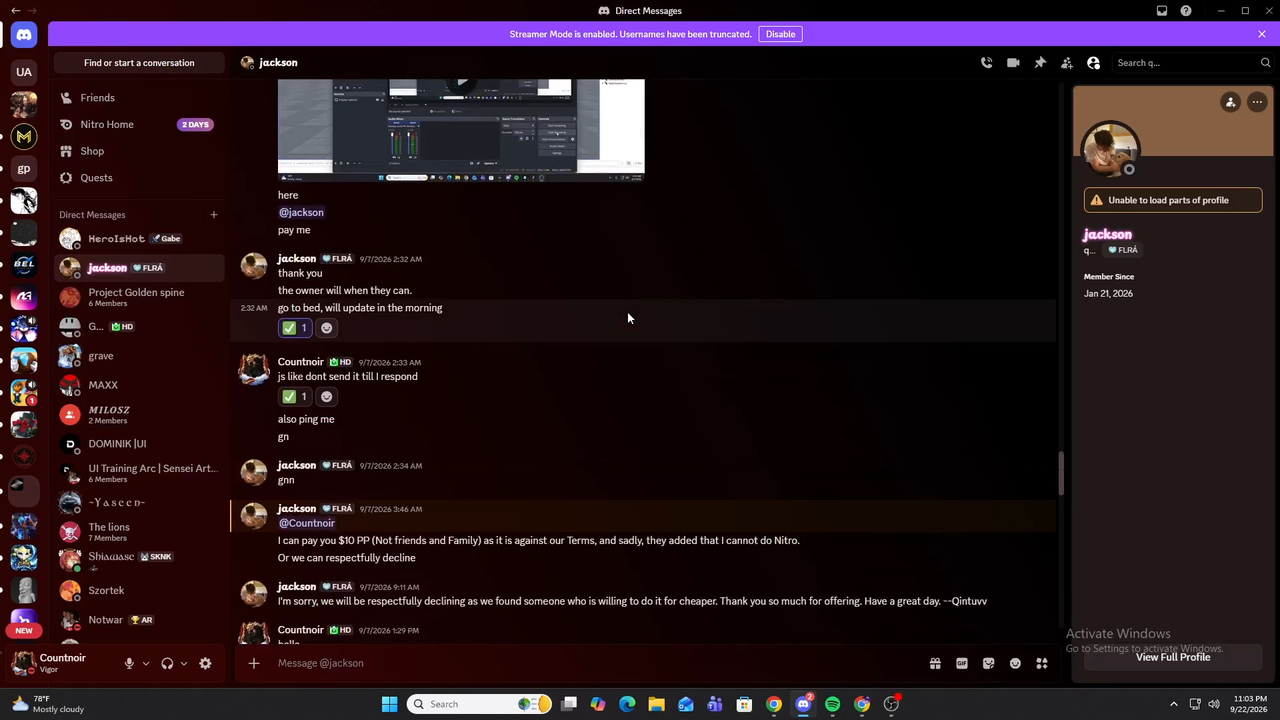Viewport: 1280px width, 720px height.
Task: Open the Project Golden spine group DM
Action: pos(138,297)
